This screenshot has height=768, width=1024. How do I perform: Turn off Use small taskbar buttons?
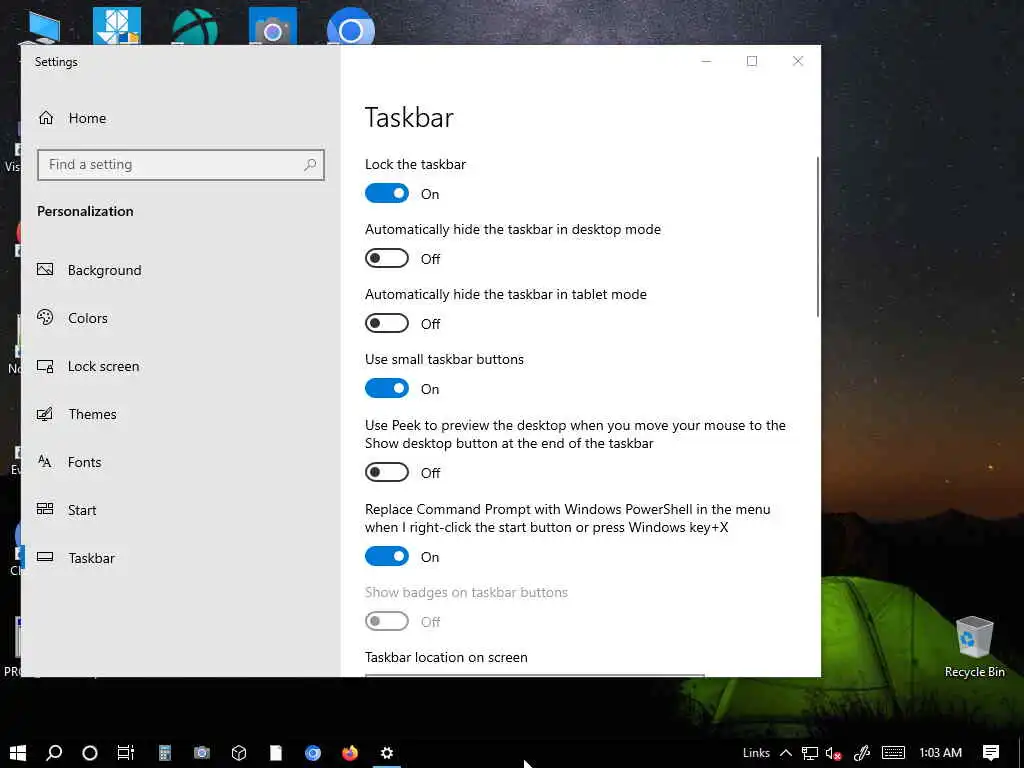tap(387, 389)
